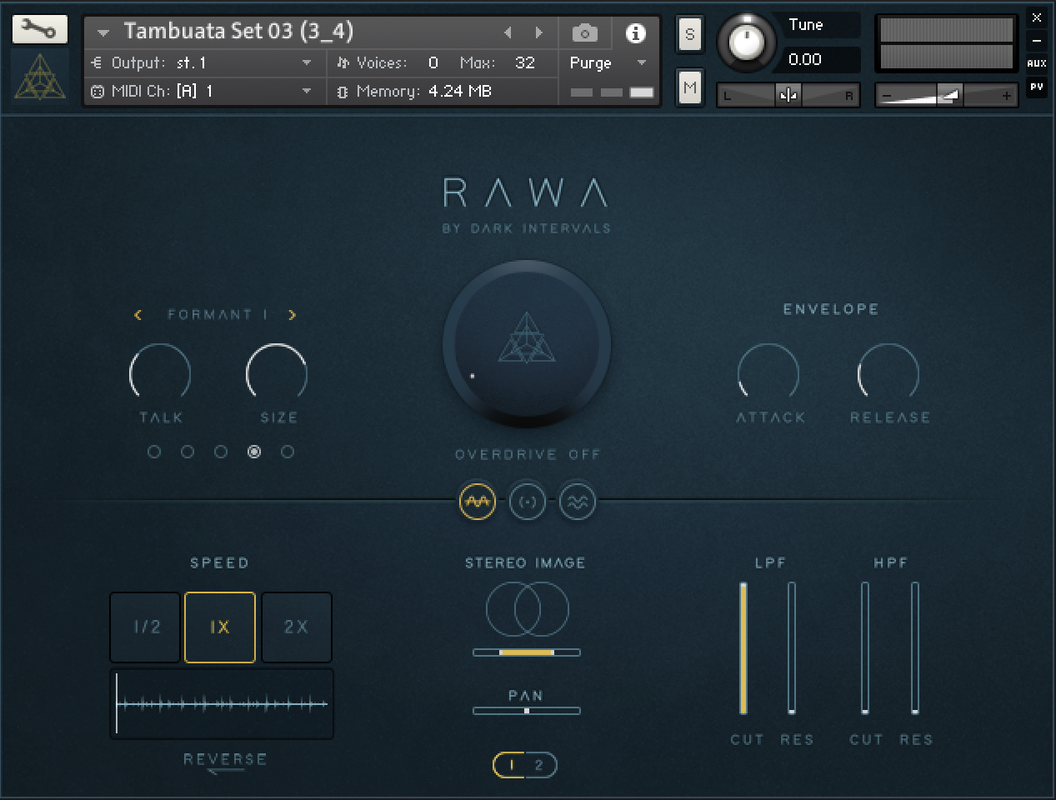
Task: Mute the instrument with the M button
Action: coord(690,87)
